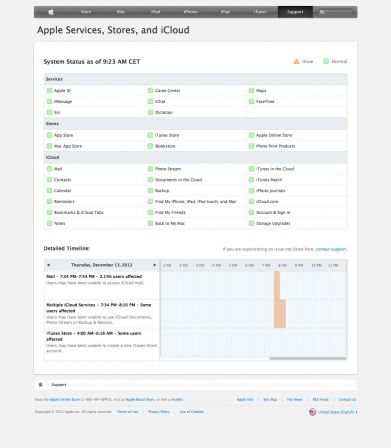Click the status icon next to Photo Print Products
The height and width of the screenshot is (448, 391).
[251, 146]
